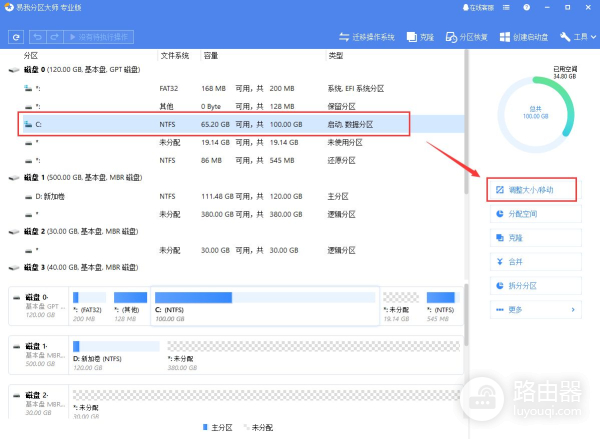Viewport: 600px width, 439px height.
Task: Collapse 磁盘 2 in the disk map
Action: 17,396
